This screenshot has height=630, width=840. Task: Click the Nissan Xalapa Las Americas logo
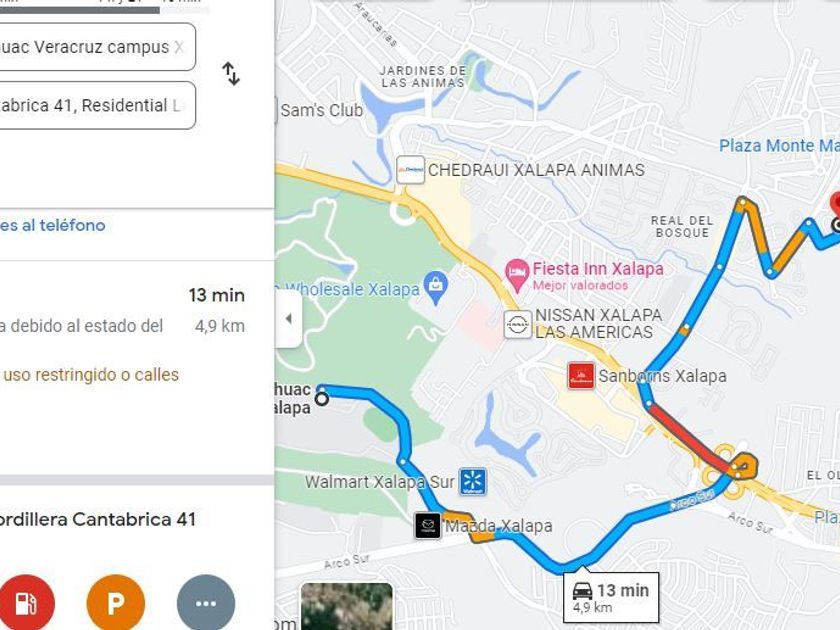coord(518,324)
